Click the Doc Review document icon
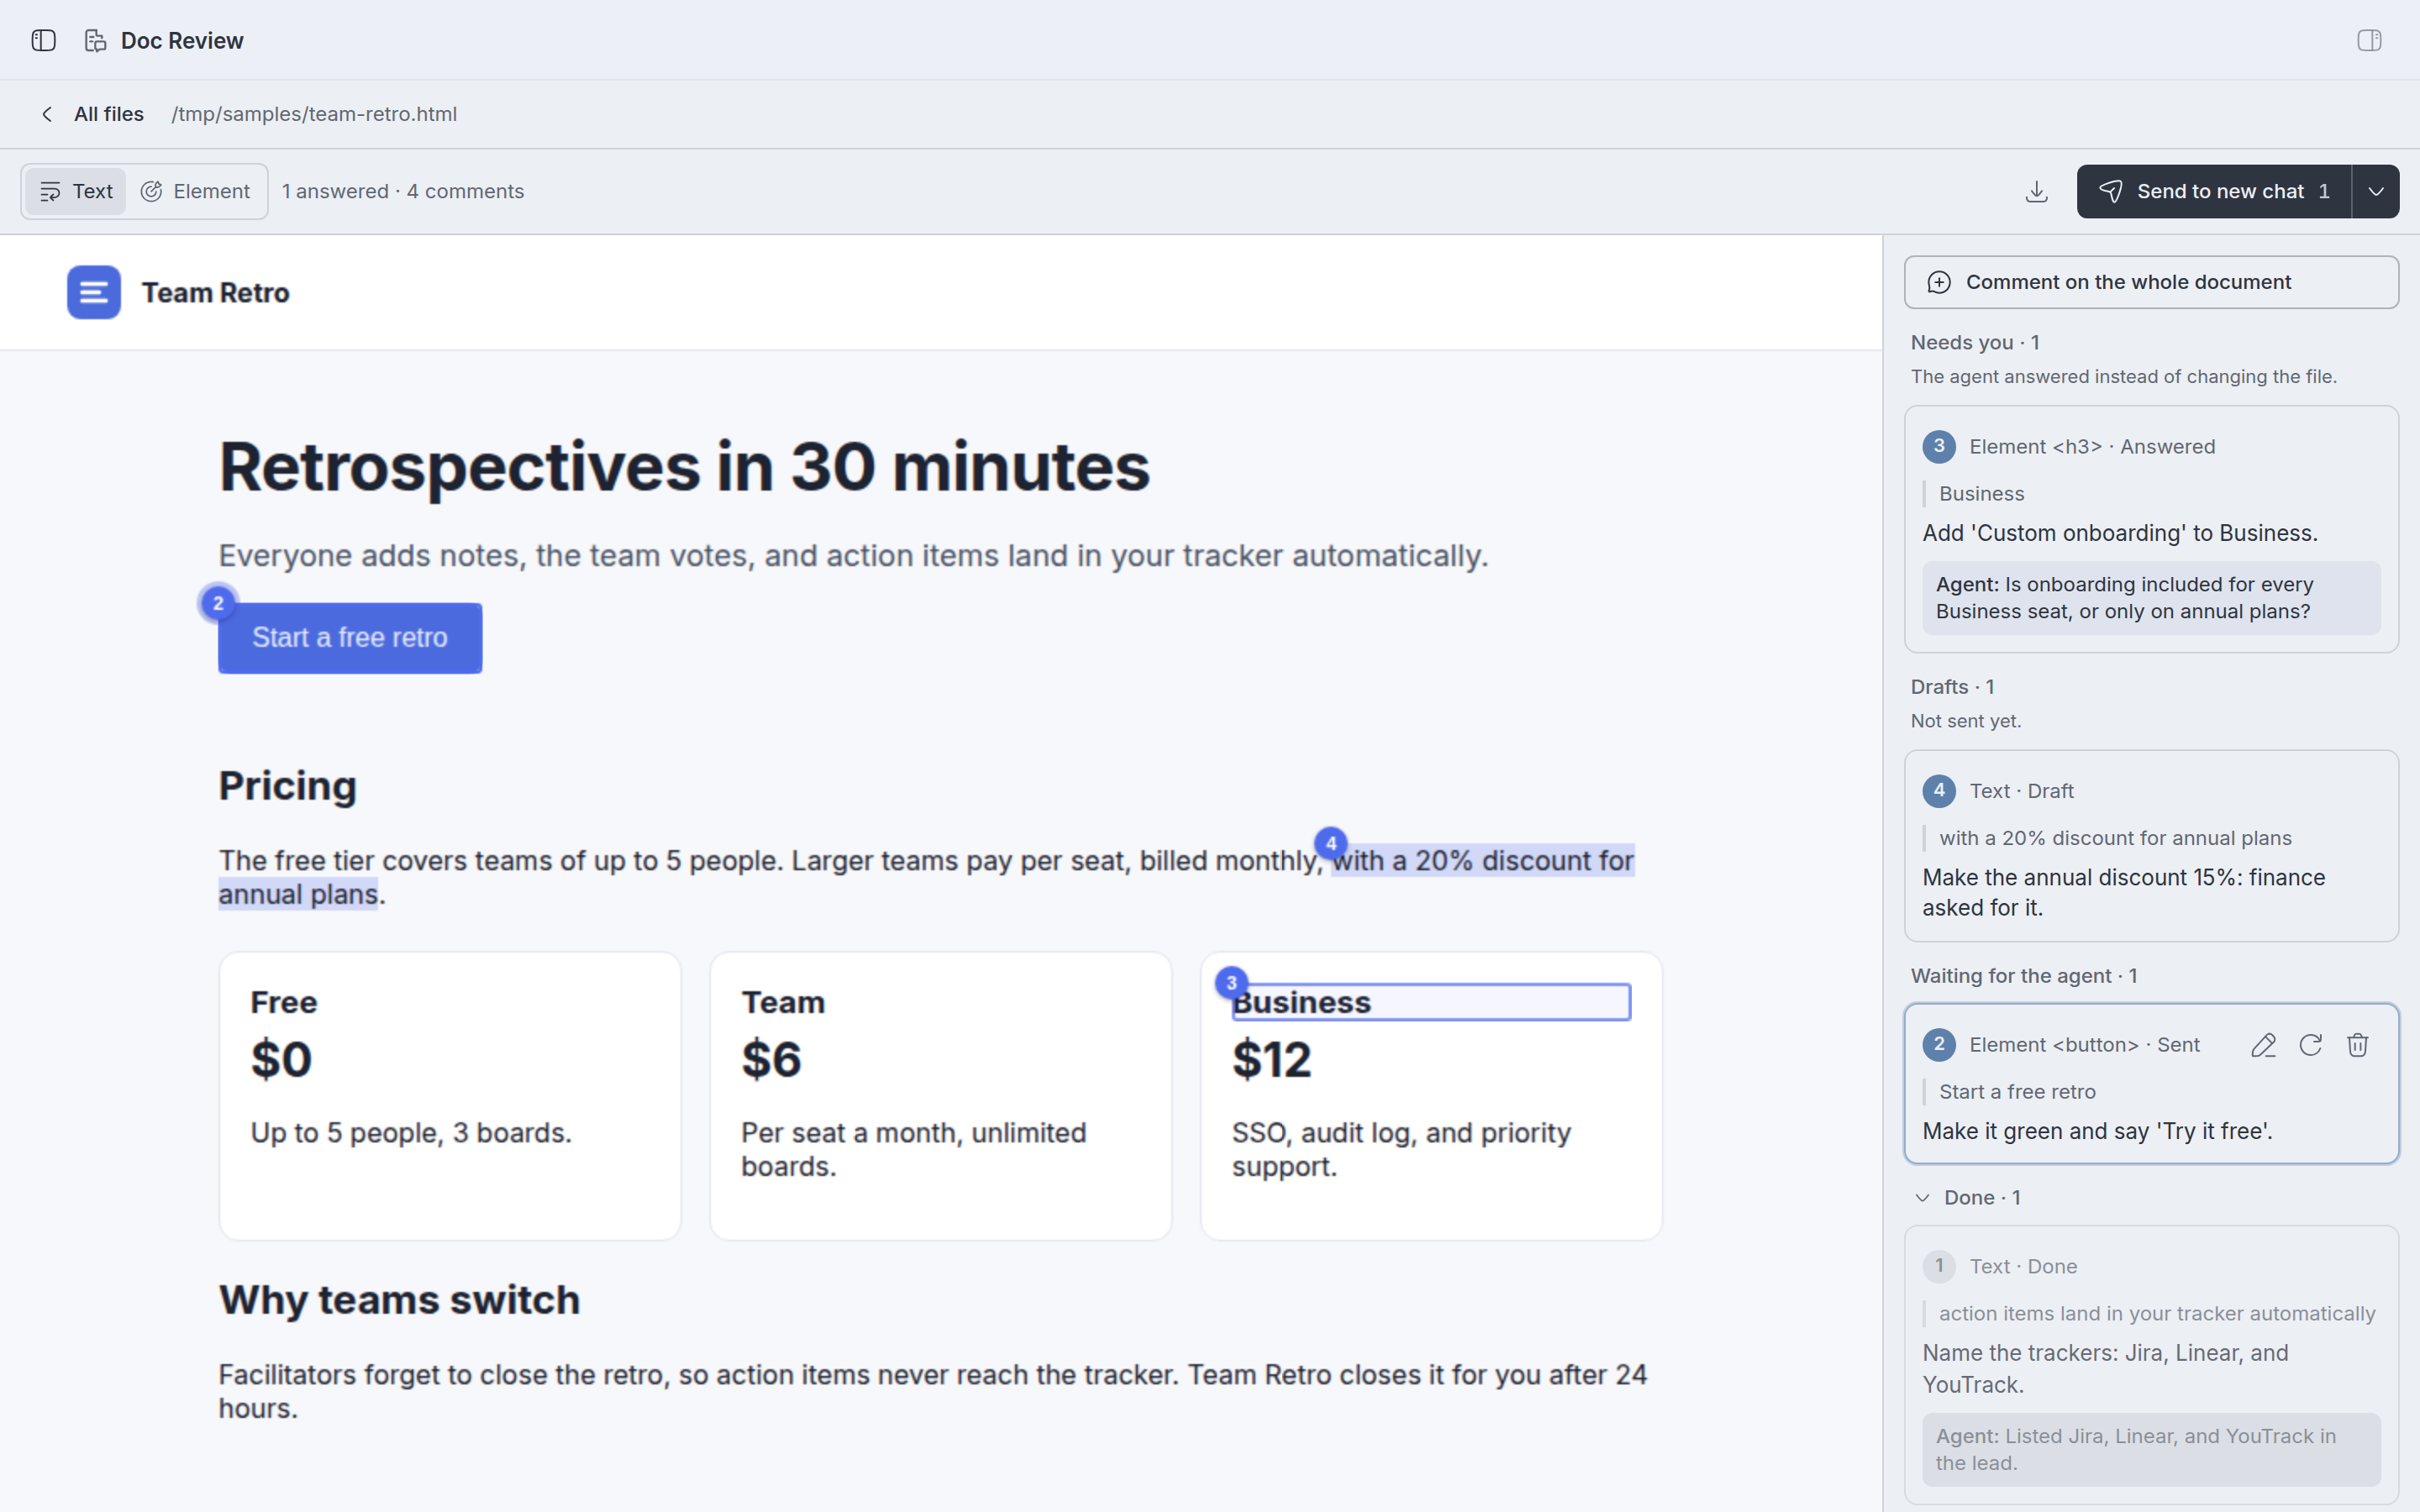 coord(95,40)
